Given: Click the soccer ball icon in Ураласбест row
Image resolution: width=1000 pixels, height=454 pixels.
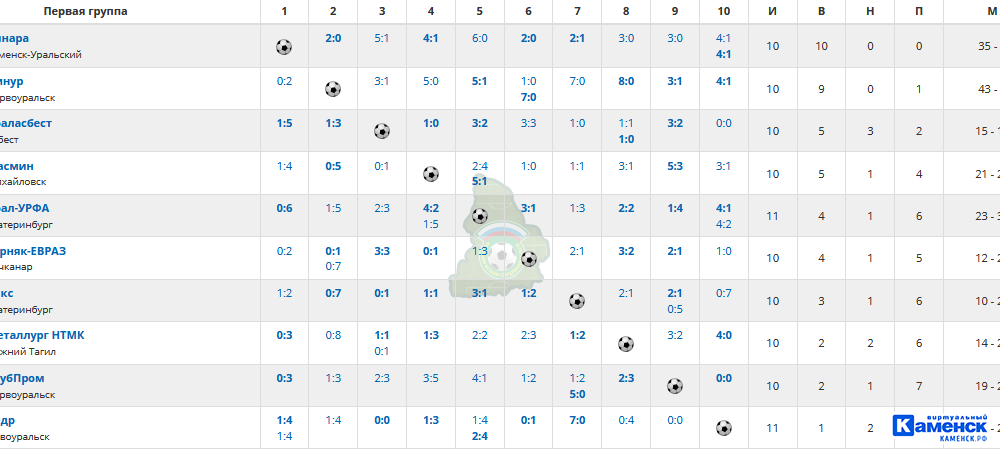Looking at the screenshot, I should tap(381, 131).
